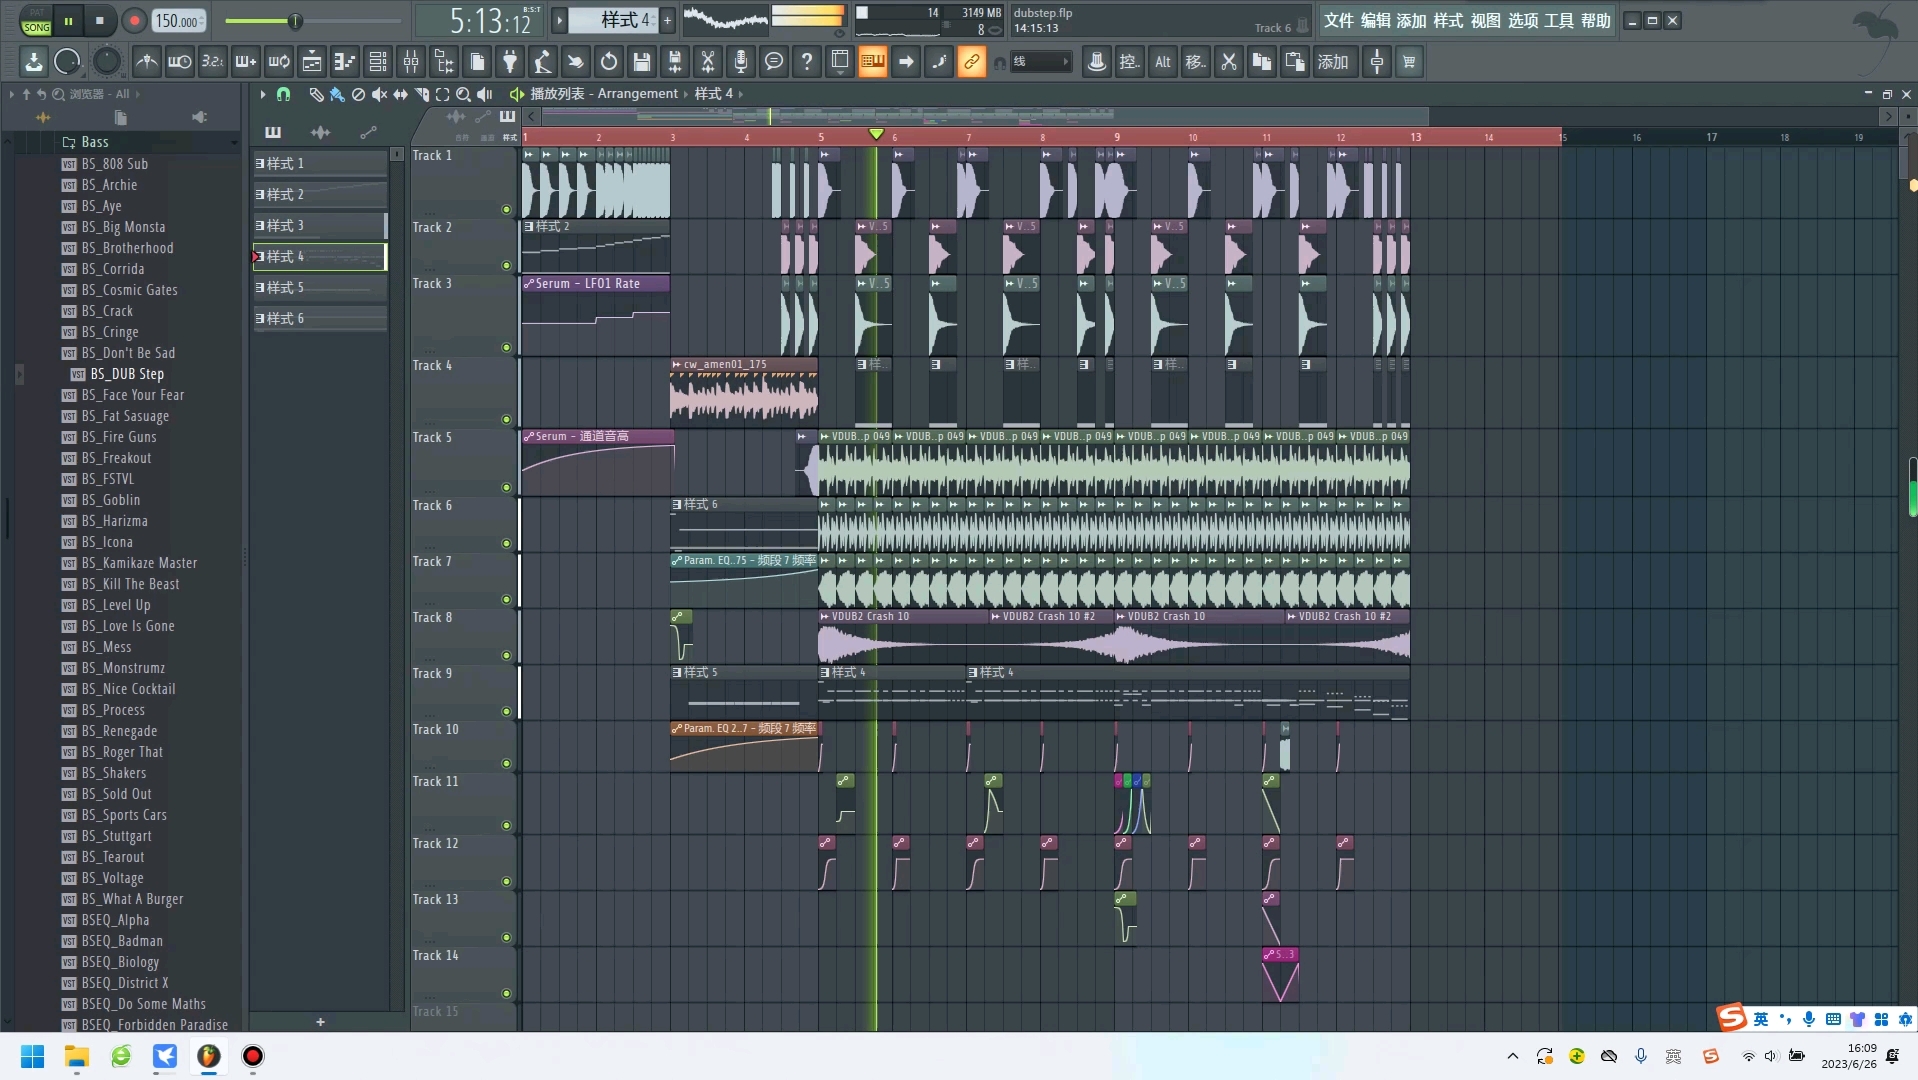Open the help question mark icon
The image size is (1918, 1080).
[807, 62]
